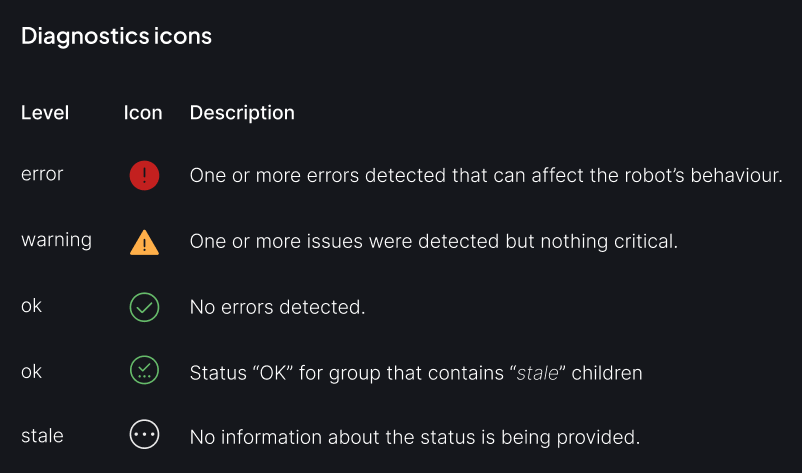Image resolution: width=802 pixels, height=473 pixels.
Task: Select the "ok" label in the "No errors detected" row
Action: [32, 306]
